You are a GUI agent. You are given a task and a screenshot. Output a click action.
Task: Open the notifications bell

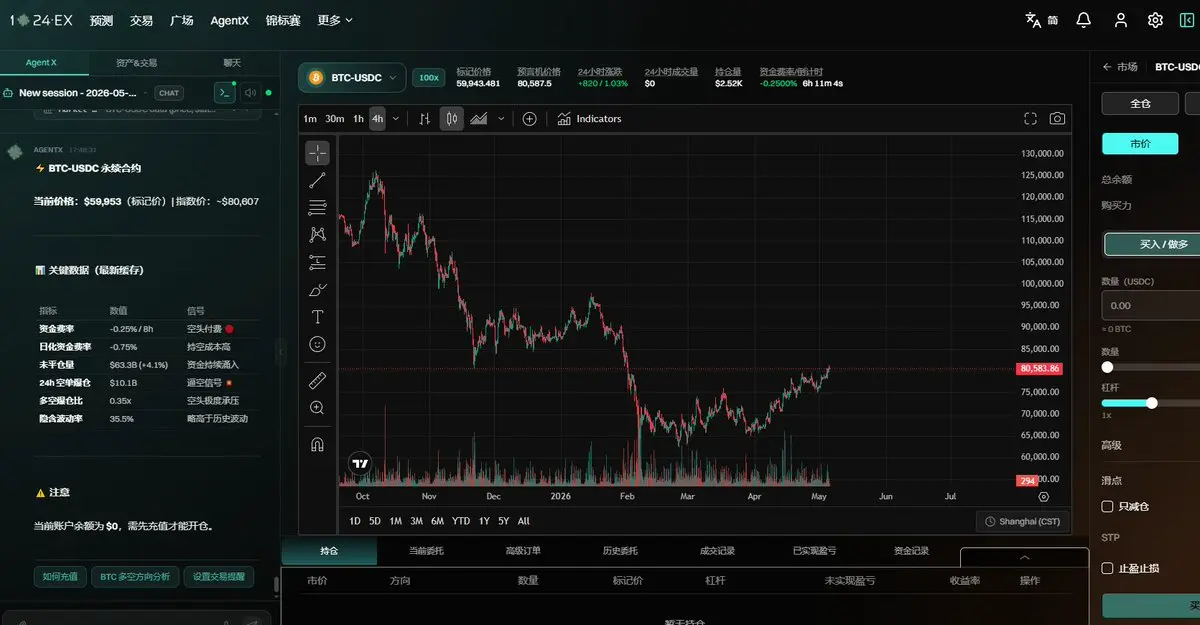pyautogui.click(x=1083, y=20)
